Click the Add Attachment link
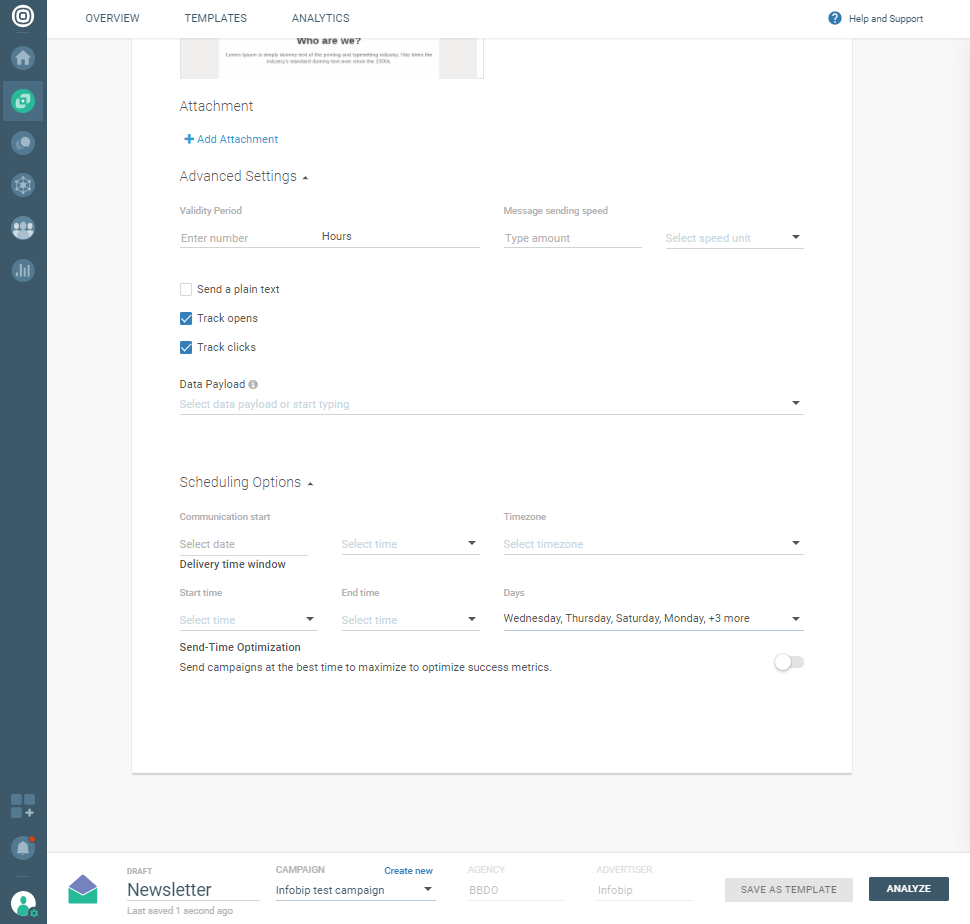Screen dimensions: 970x924 pos(231,140)
